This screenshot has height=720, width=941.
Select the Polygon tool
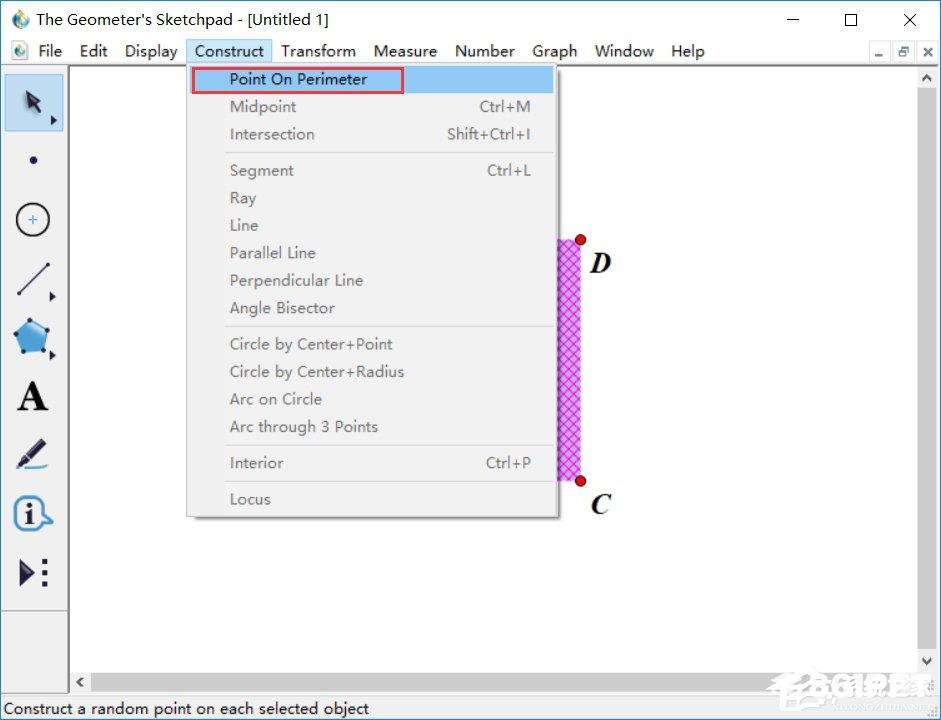pyautogui.click(x=31, y=336)
